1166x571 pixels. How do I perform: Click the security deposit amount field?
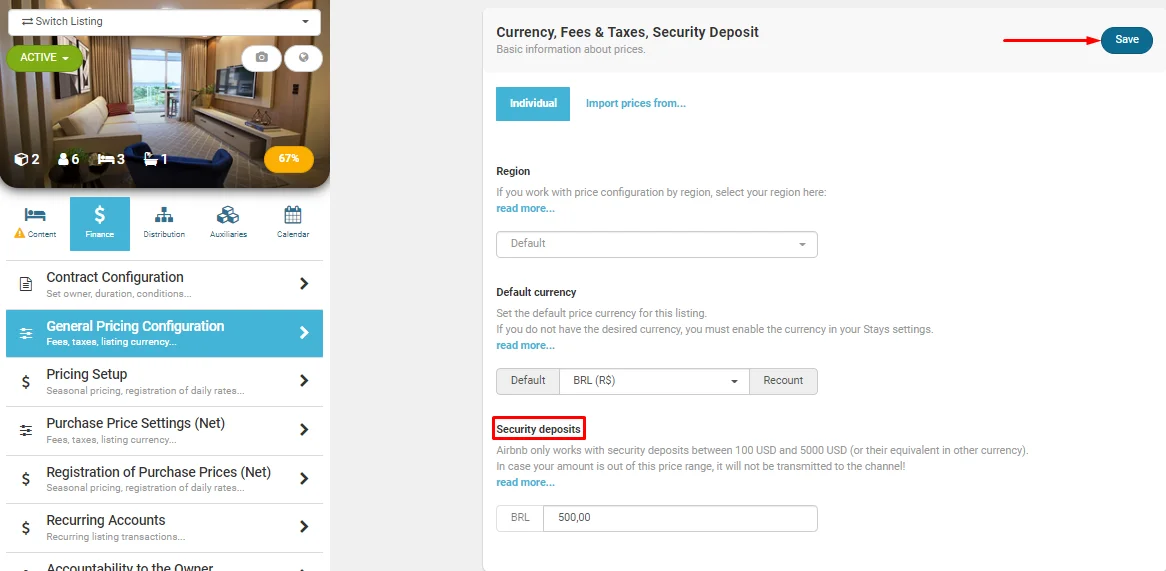680,518
